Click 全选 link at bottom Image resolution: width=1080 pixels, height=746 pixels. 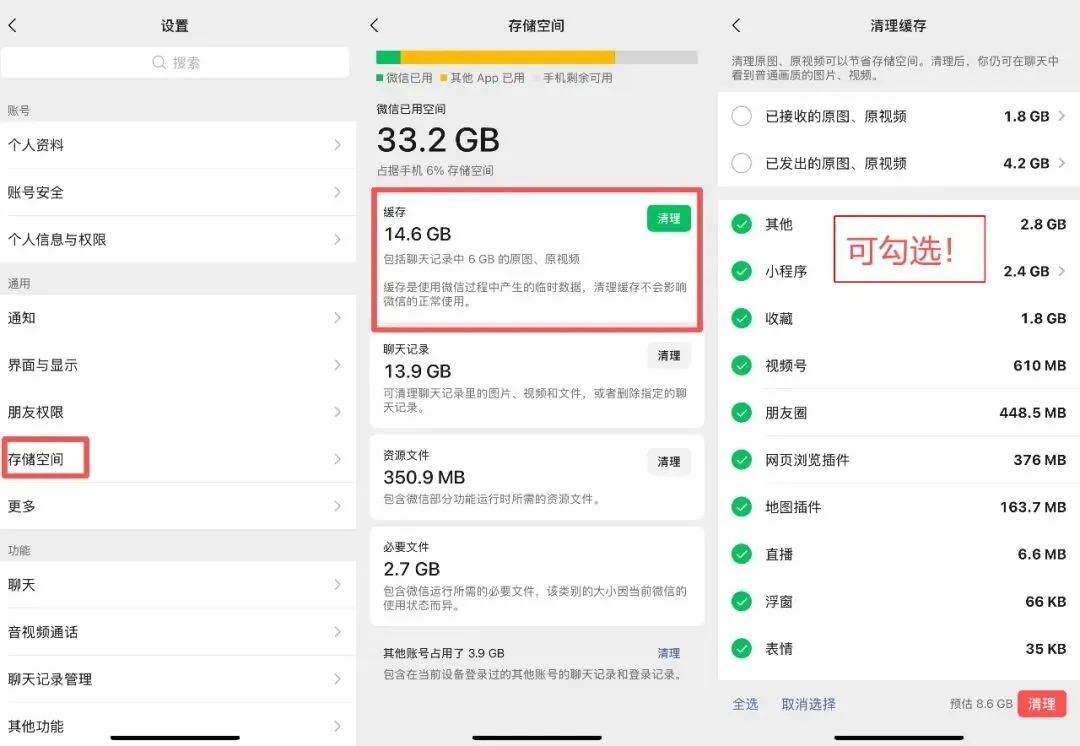point(745,704)
